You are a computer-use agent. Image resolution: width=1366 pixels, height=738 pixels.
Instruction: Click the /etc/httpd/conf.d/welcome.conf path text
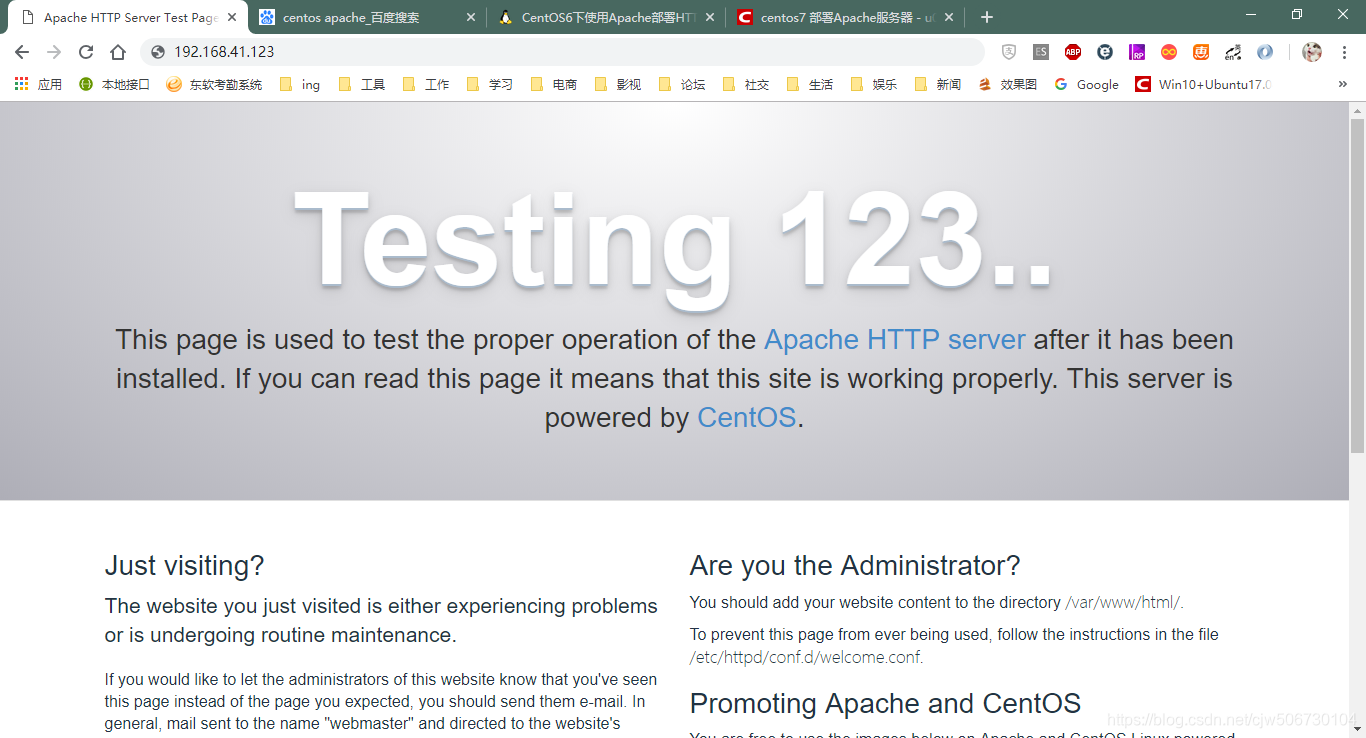806,658
